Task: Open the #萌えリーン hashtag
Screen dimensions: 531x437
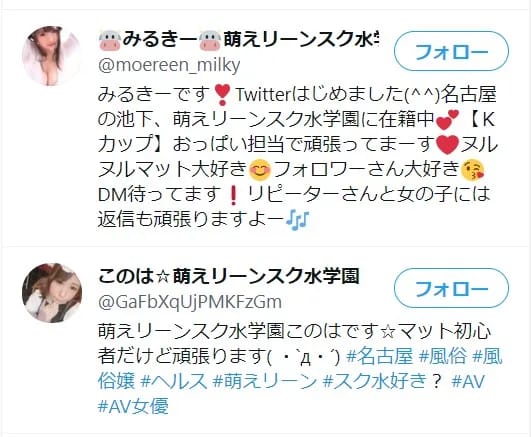Action: [x=264, y=381]
